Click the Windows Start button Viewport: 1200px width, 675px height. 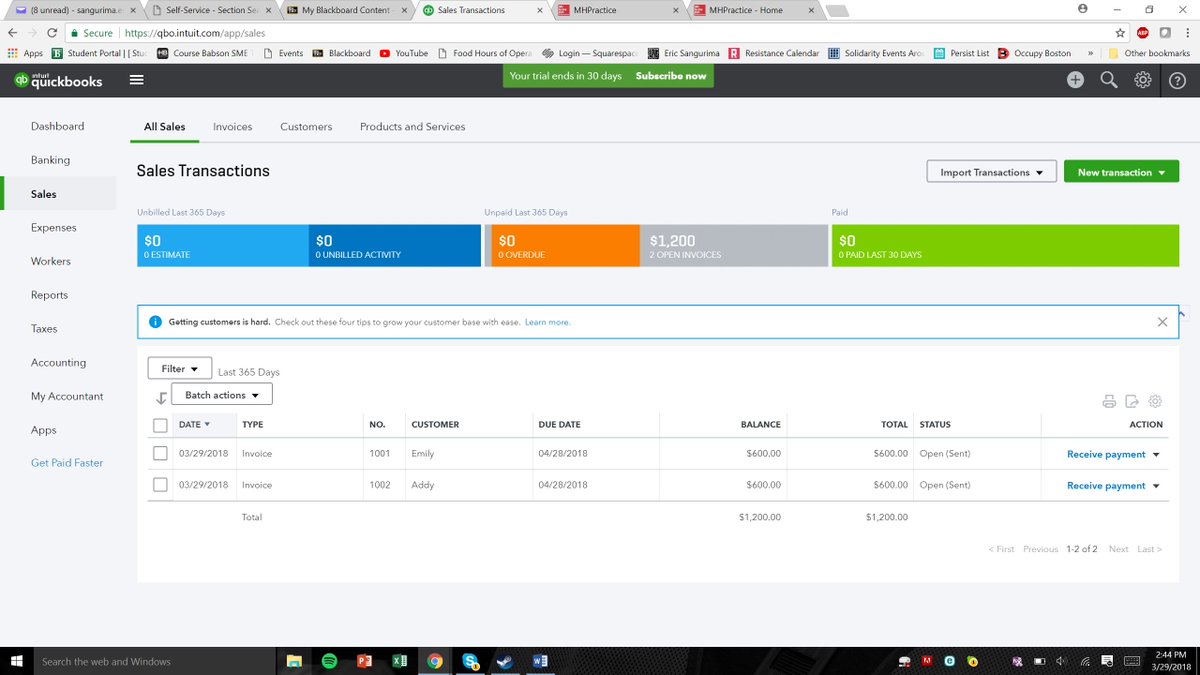tap(16, 661)
